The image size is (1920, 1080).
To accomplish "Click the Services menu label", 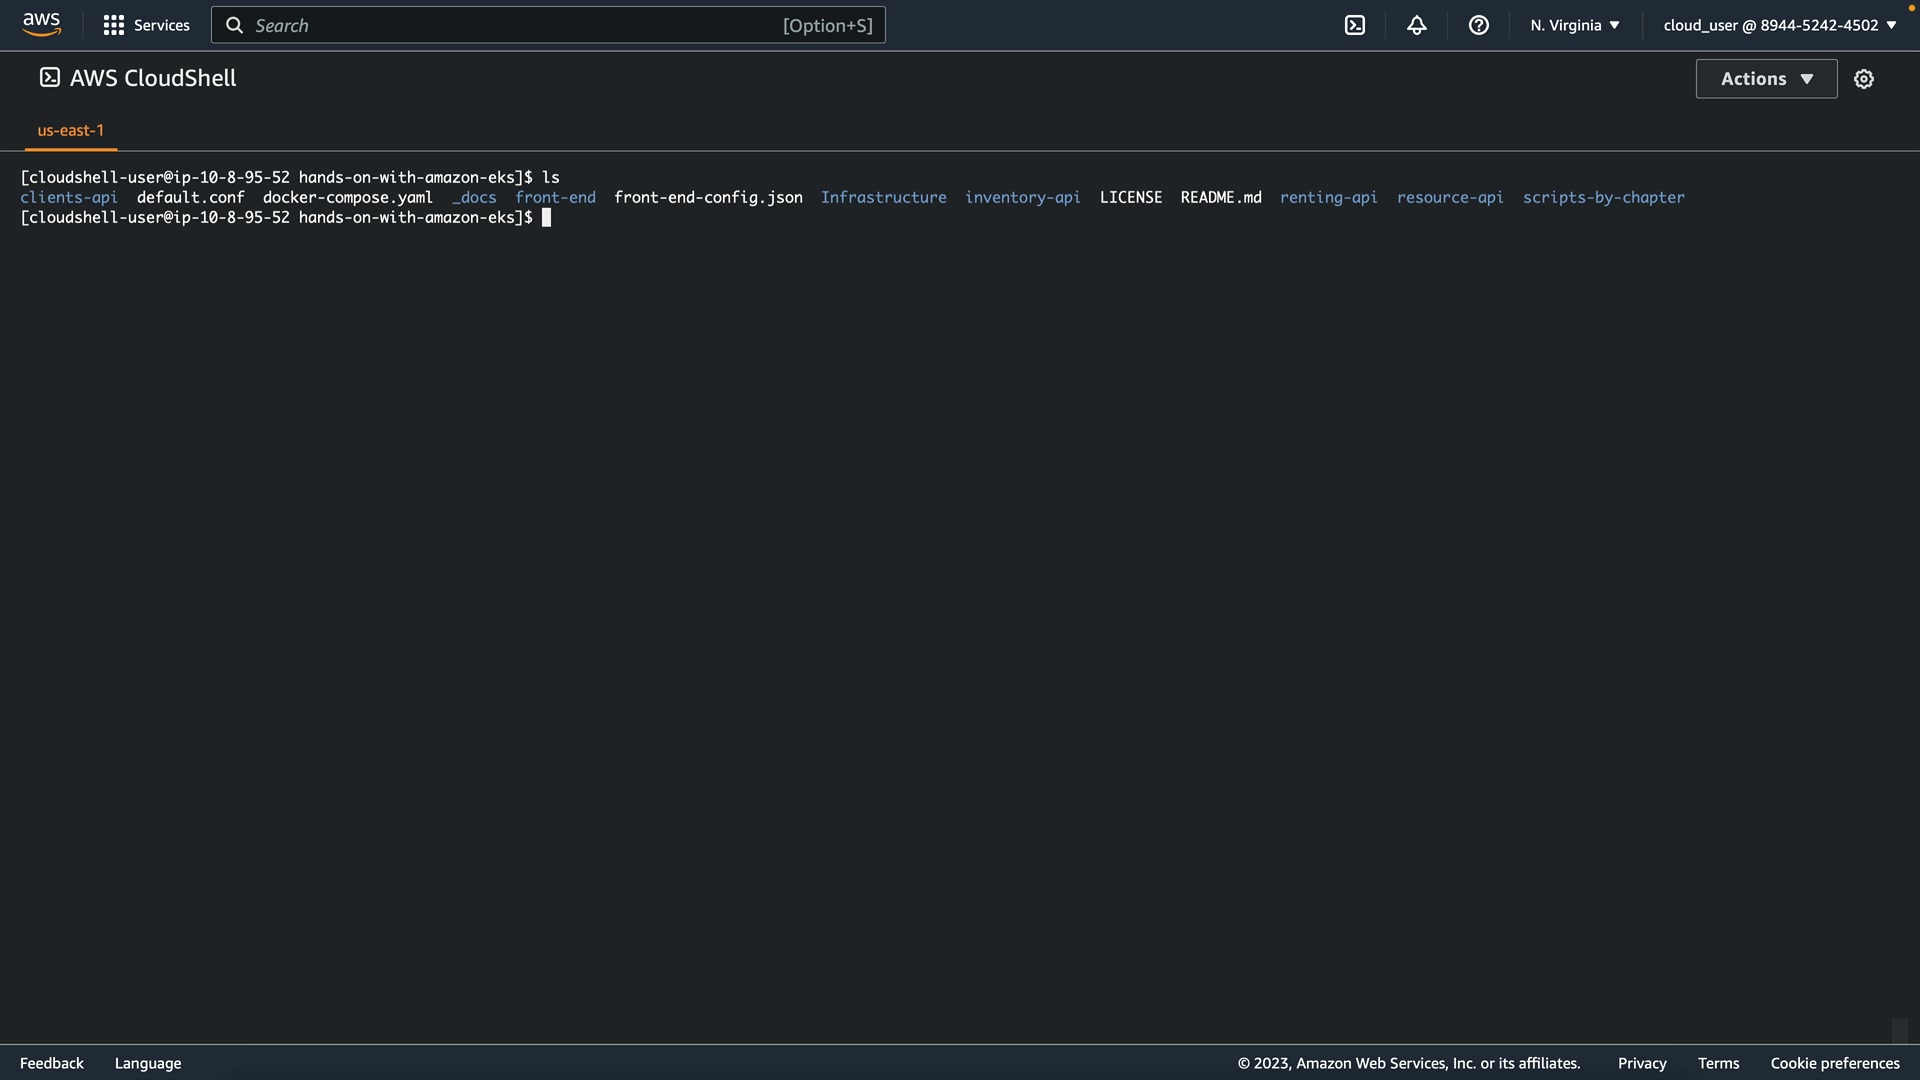I will click(x=161, y=25).
